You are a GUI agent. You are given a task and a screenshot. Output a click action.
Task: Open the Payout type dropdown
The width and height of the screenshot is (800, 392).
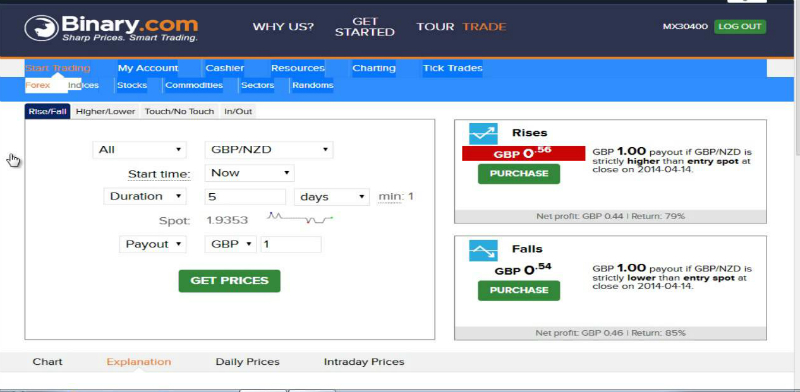click(x=153, y=244)
